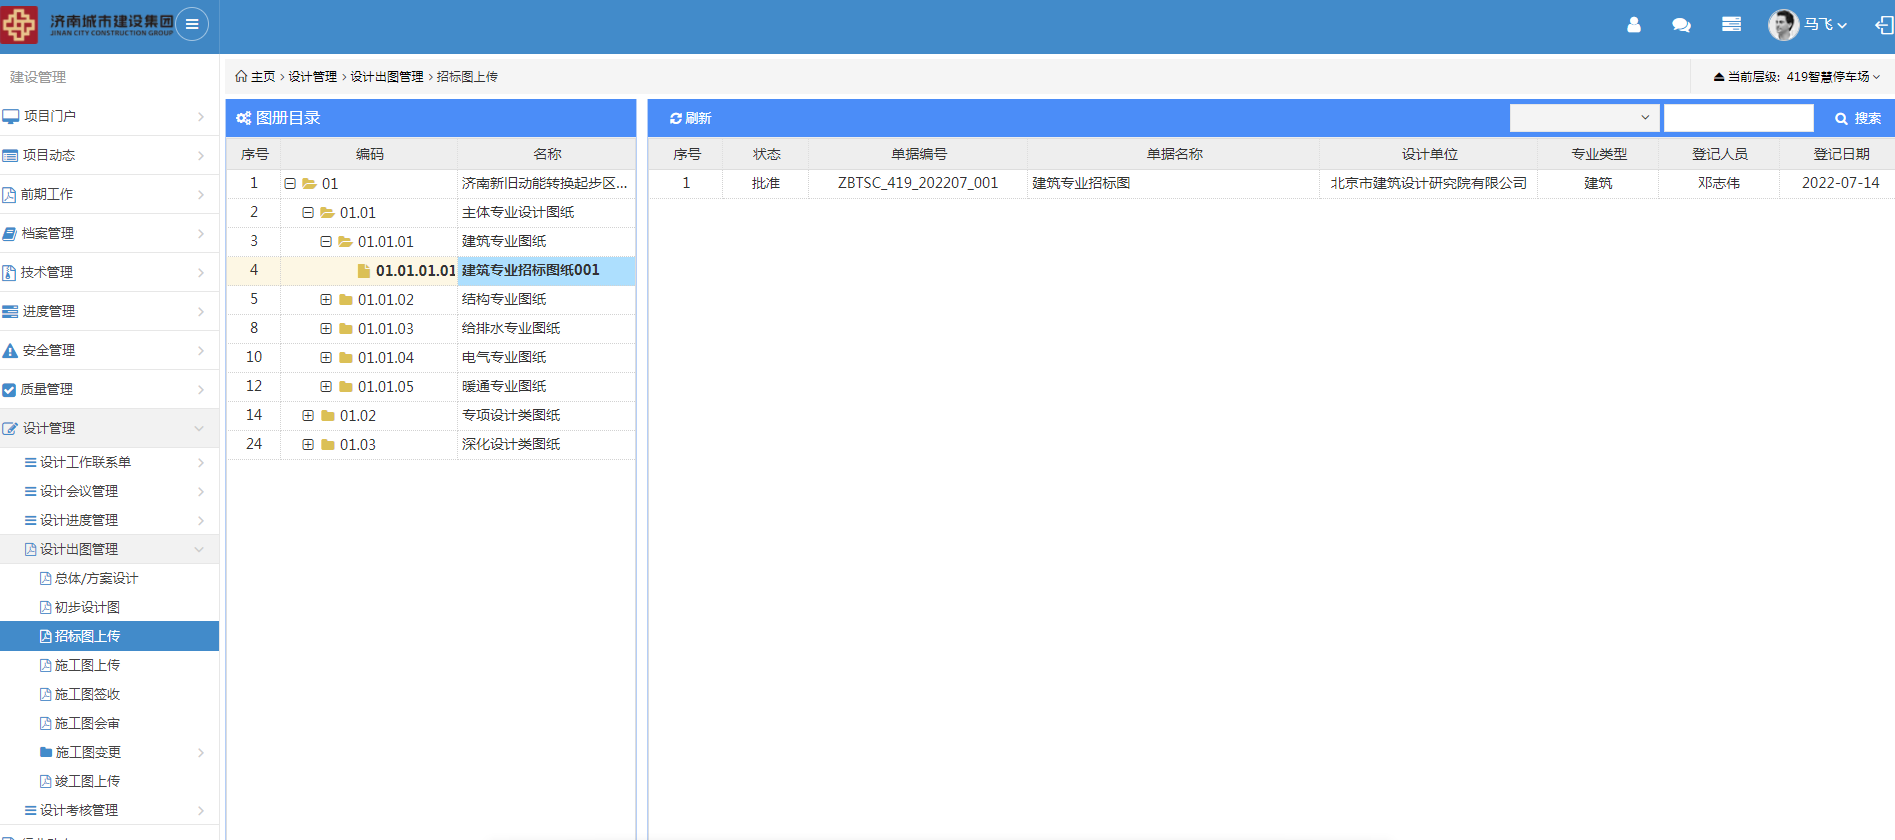Open the 质量管理 sidebar menu
Image resolution: width=1895 pixels, height=840 pixels.
pyautogui.click(x=47, y=389)
